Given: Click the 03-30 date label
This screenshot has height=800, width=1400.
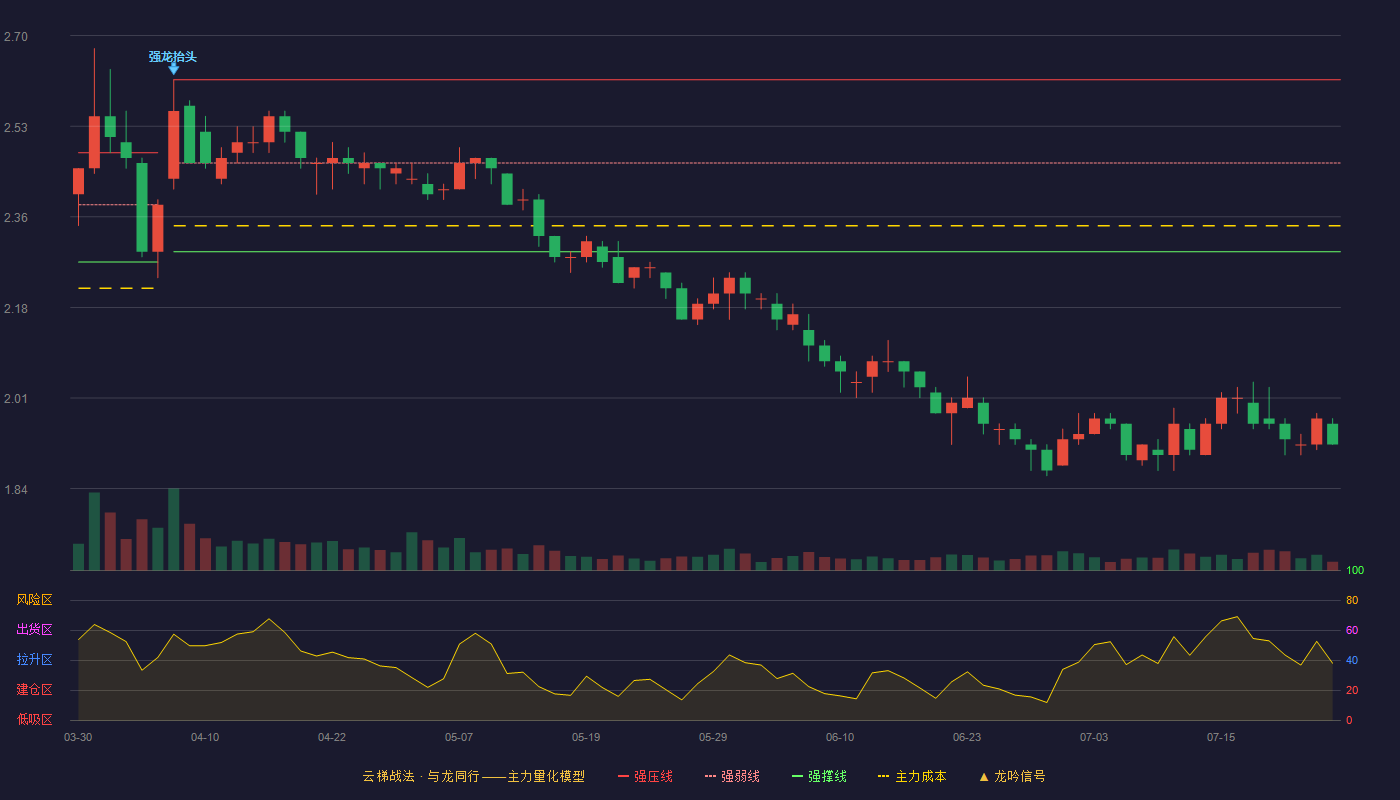Looking at the screenshot, I should tap(78, 737).
